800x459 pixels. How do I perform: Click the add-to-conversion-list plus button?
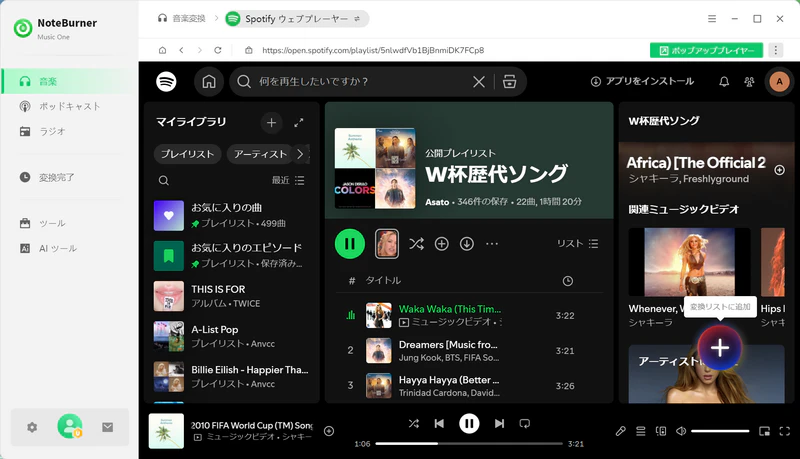tap(720, 348)
